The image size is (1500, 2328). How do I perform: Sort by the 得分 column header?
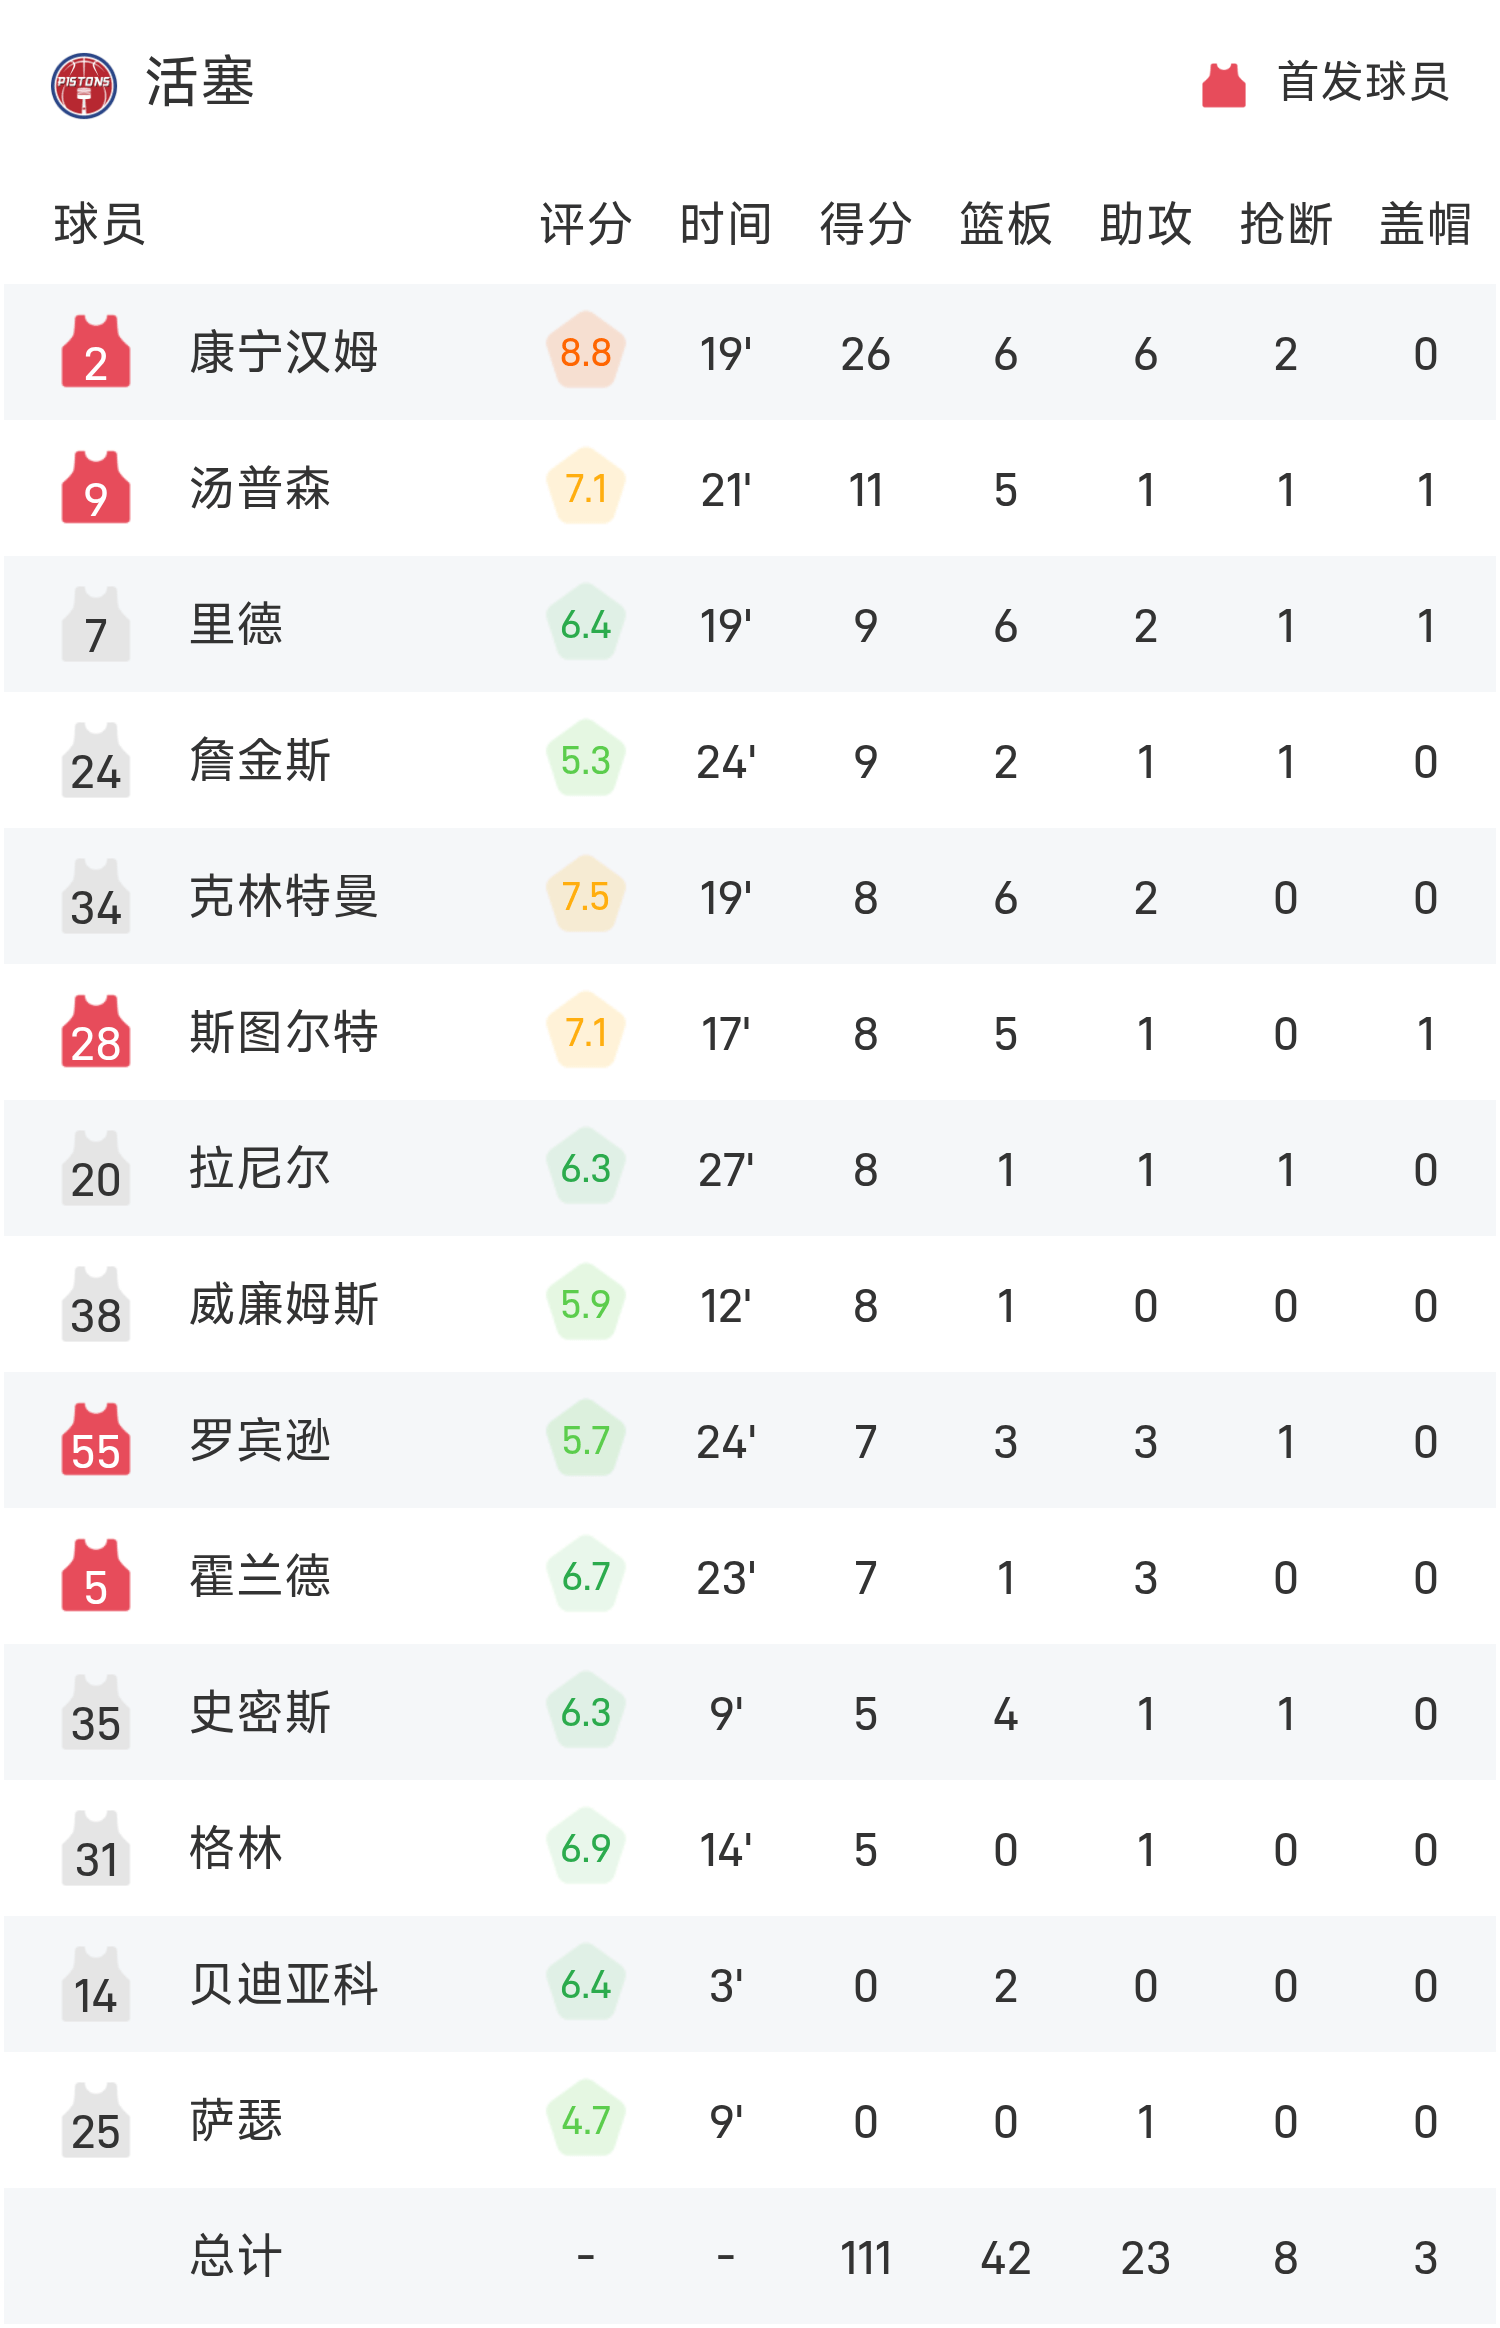(x=865, y=223)
